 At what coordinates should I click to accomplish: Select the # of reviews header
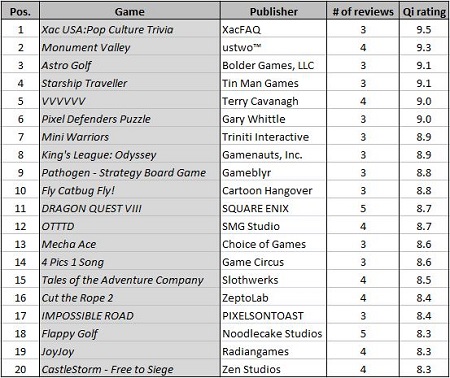coord(363,11)
